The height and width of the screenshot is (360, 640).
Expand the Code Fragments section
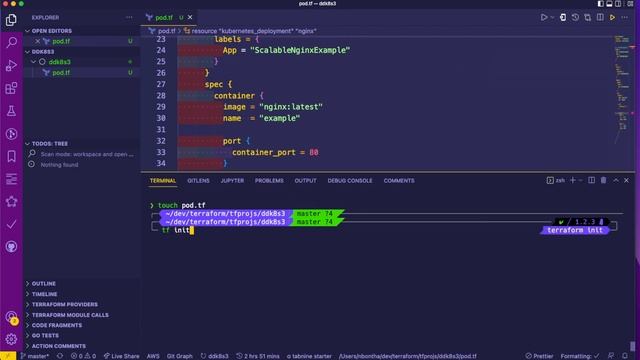coord(57,325)
